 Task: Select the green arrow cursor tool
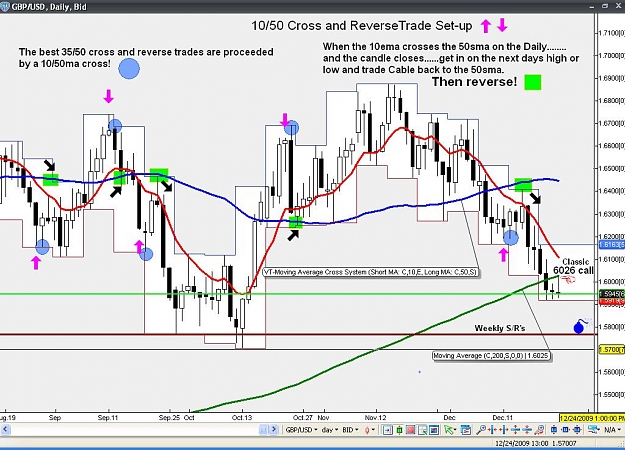(x=450, y=430)
